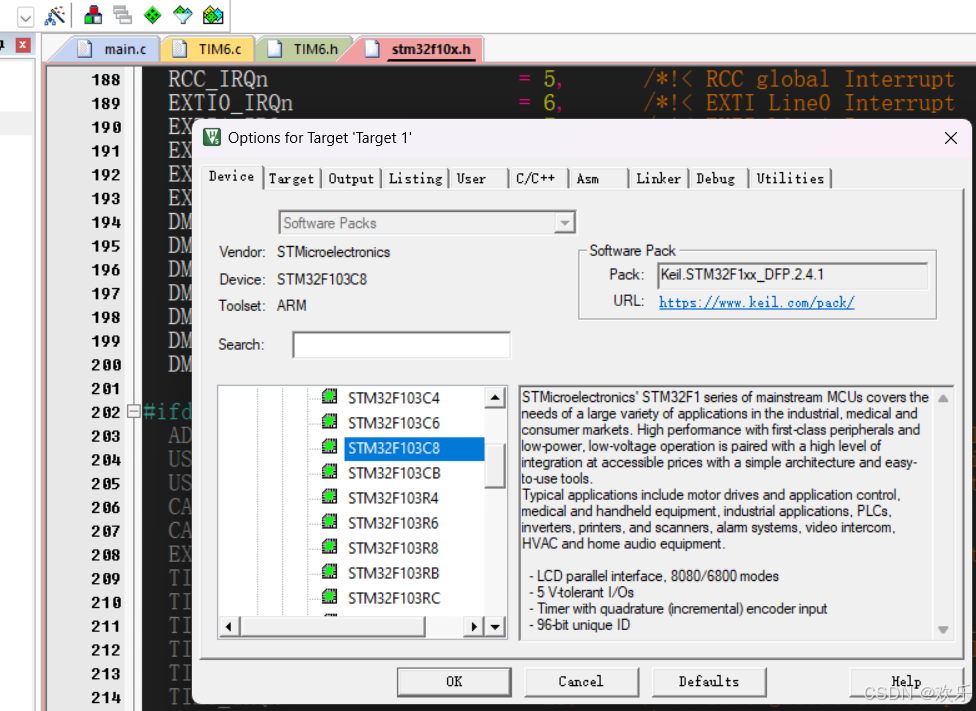
Task: Collapse the #ifdef fold at line 202
Action: pos(133,412)
